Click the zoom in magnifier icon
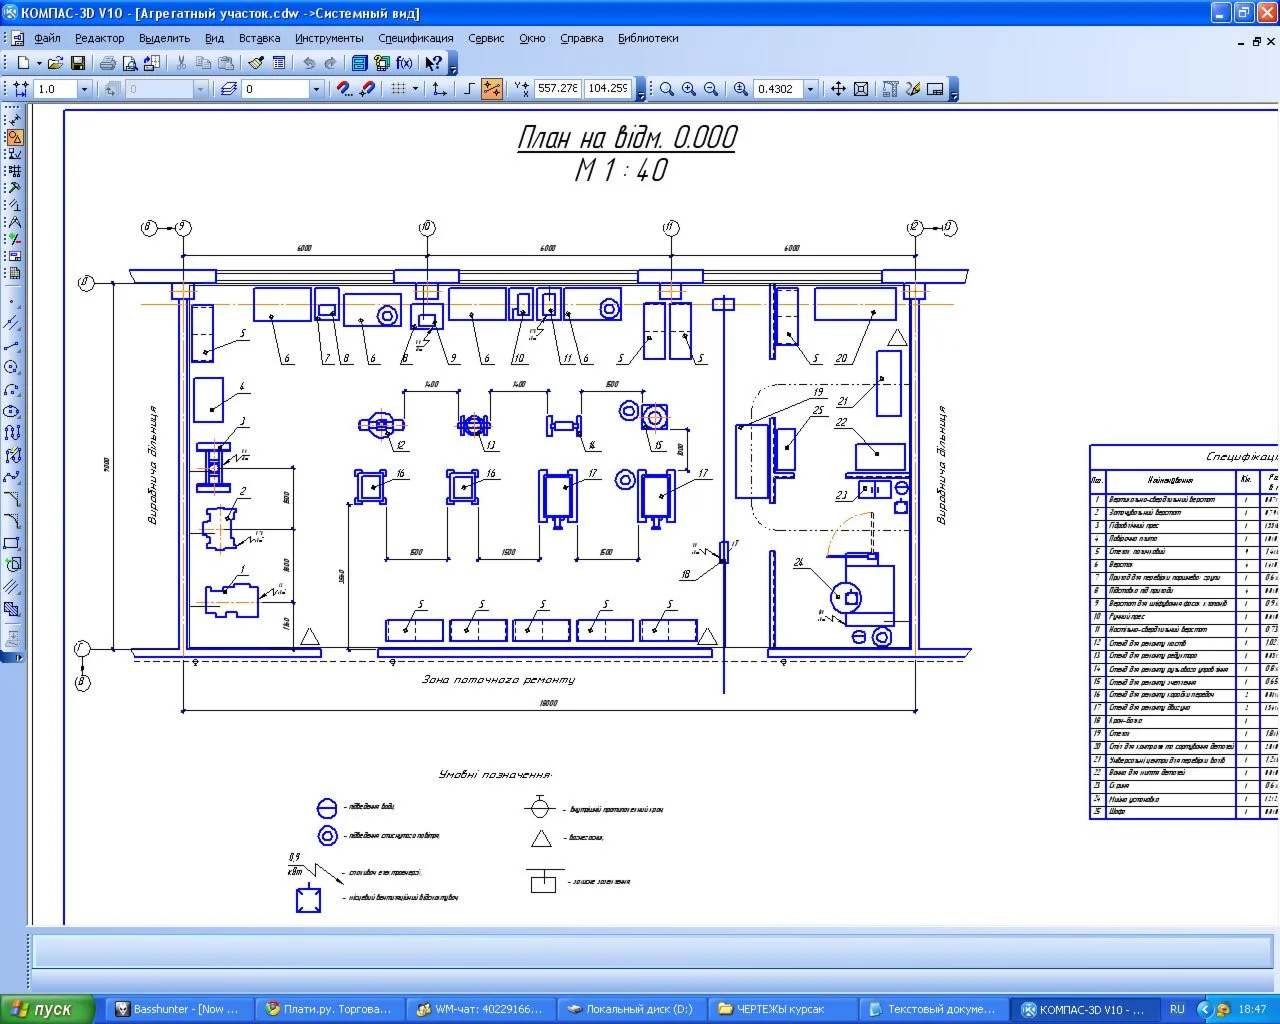This screenshot has width=1280, height=1024. 689,89
